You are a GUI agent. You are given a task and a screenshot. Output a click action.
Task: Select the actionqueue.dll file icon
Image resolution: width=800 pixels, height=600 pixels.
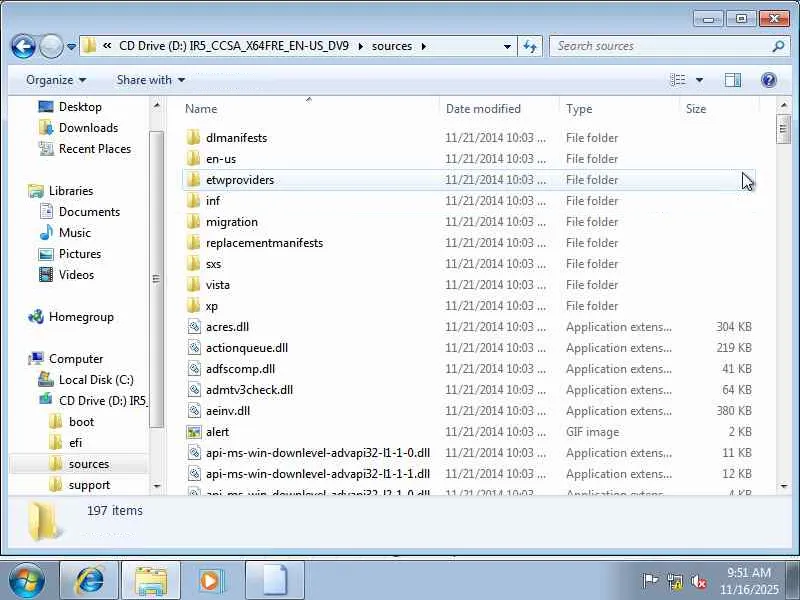click(194, 347)
